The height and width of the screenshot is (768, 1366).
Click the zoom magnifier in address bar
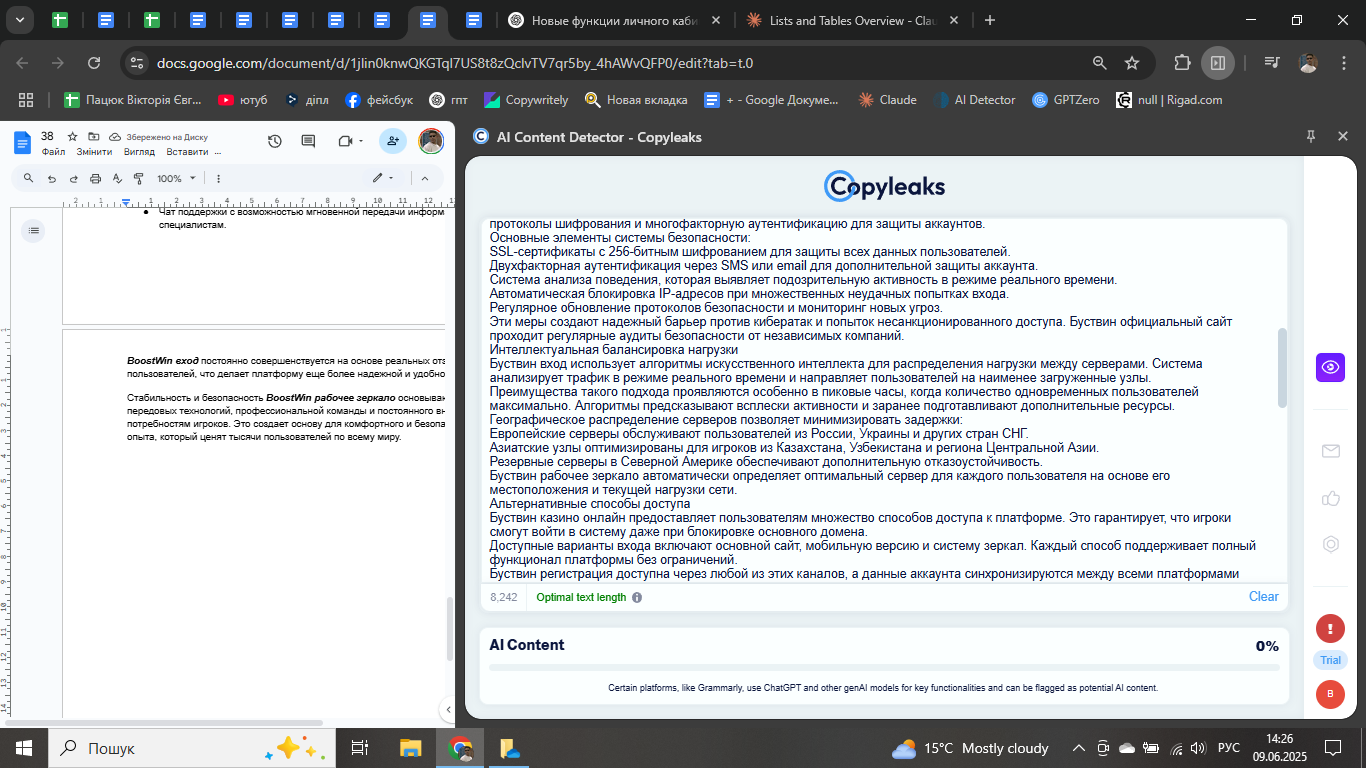click(x=1099, y=62)
